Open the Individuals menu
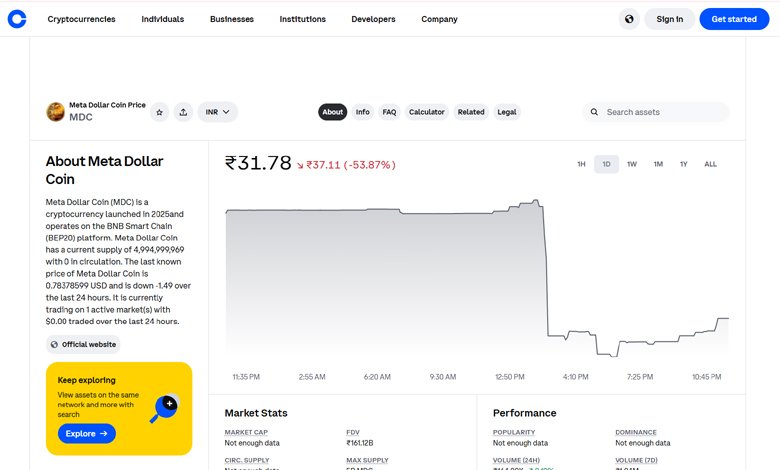Screen dimensions: 780x470 coord(163,19)
